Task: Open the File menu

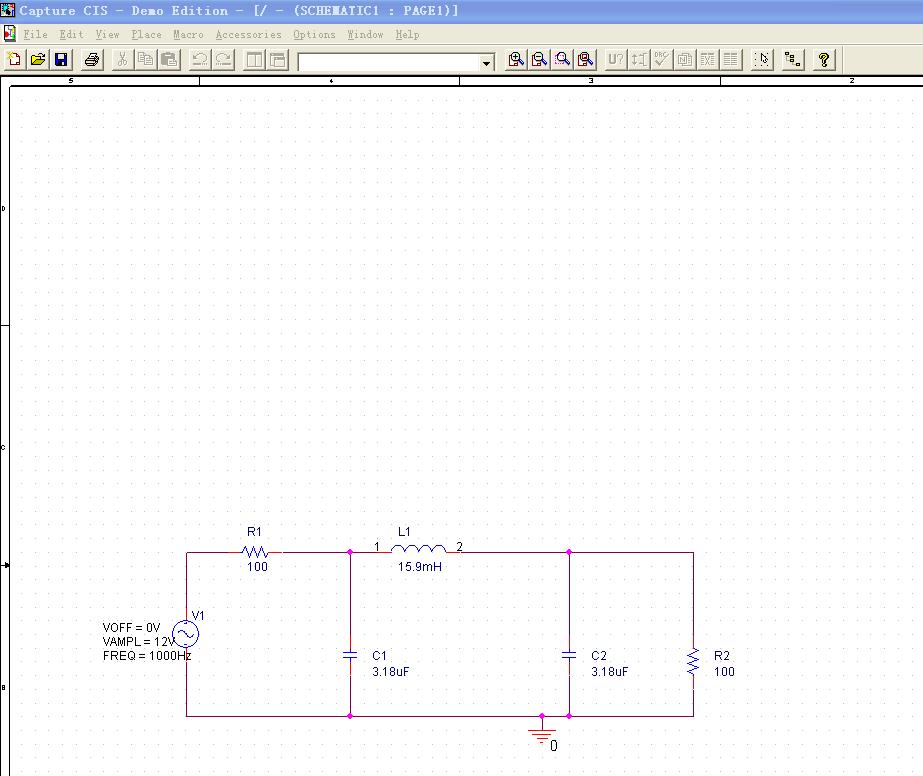Action: point(35,34)
